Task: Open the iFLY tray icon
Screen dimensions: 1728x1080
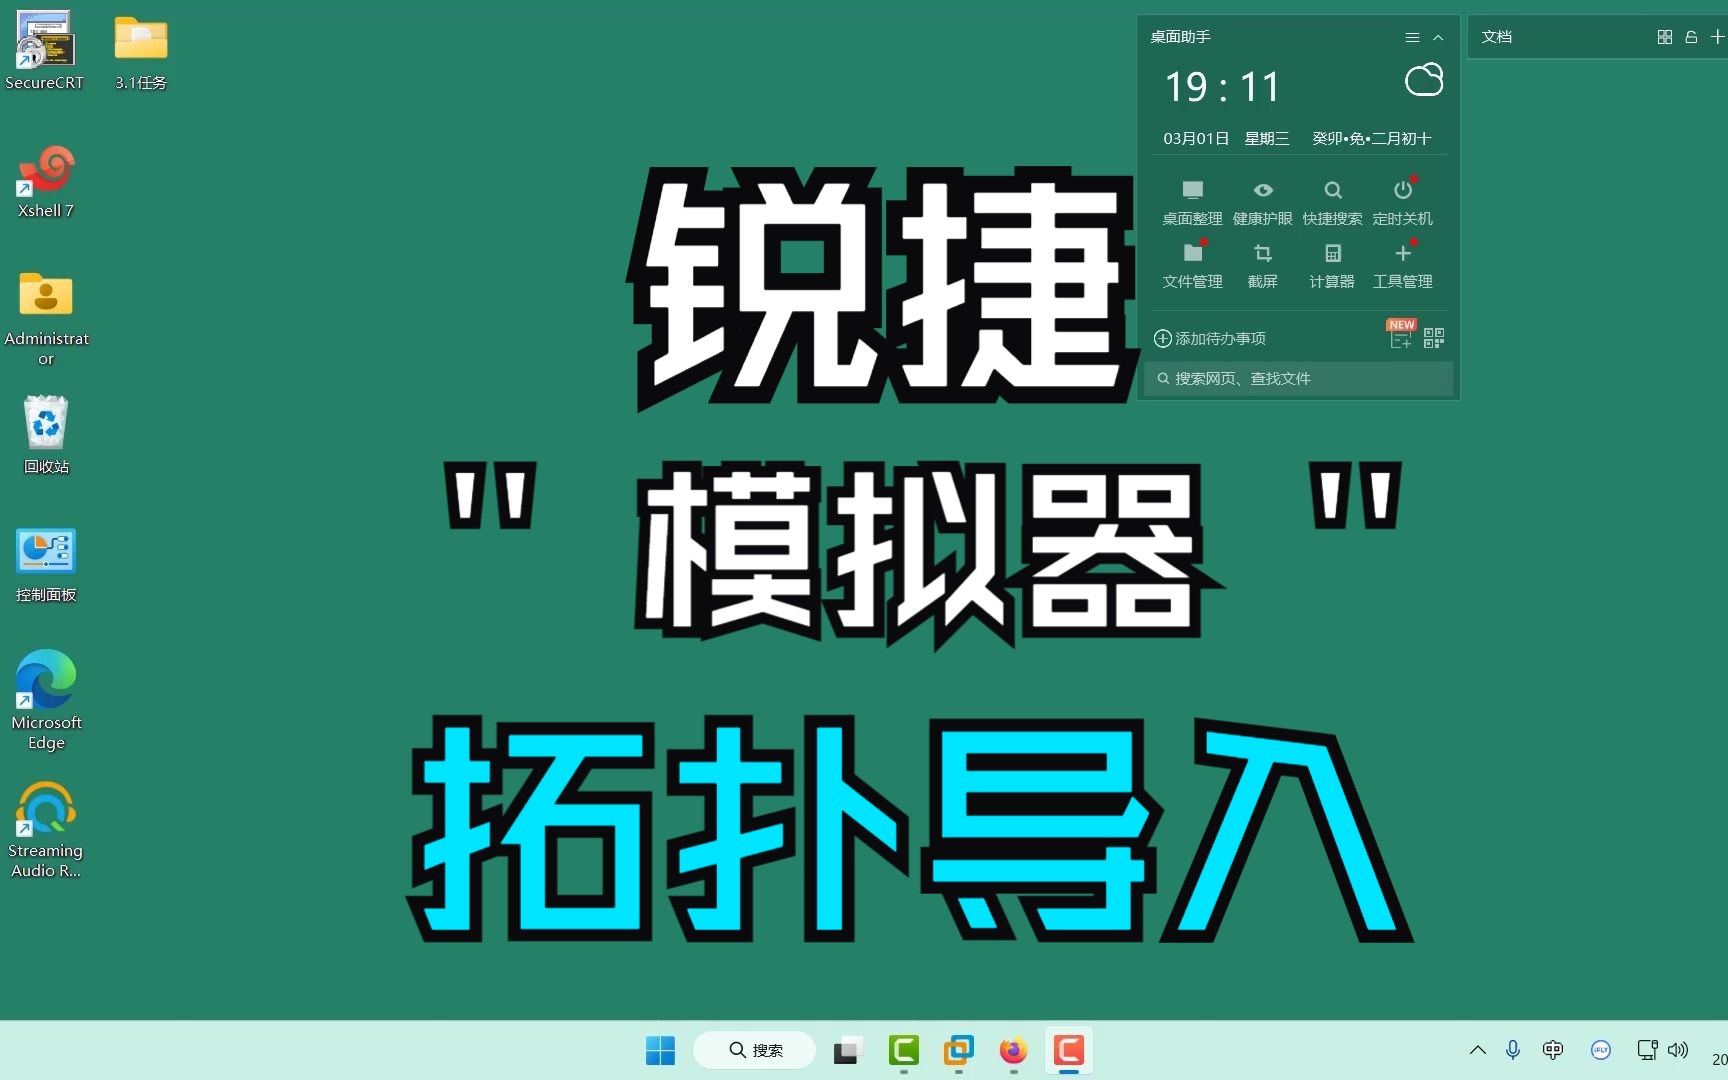Action: tap(1601, 1050)
